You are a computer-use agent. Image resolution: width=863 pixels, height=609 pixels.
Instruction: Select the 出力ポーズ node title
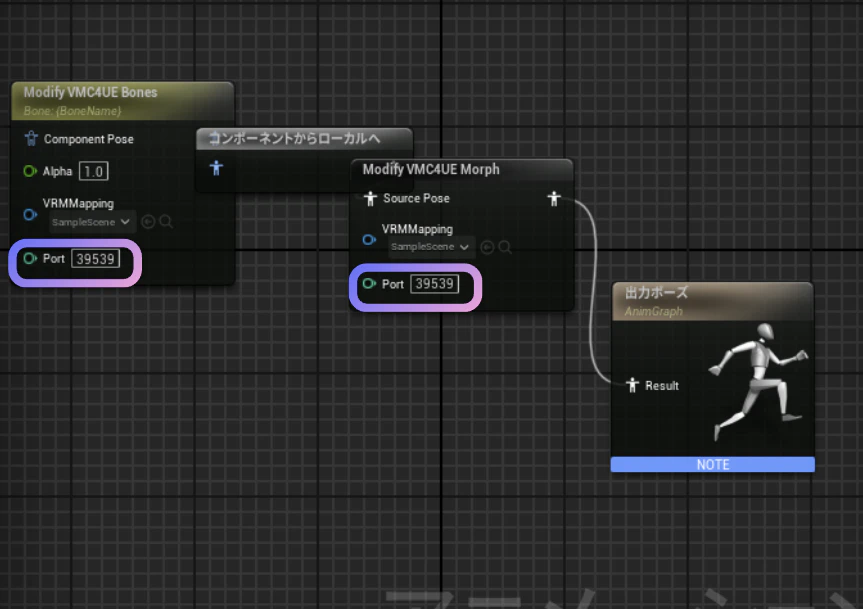coord(656,292)
